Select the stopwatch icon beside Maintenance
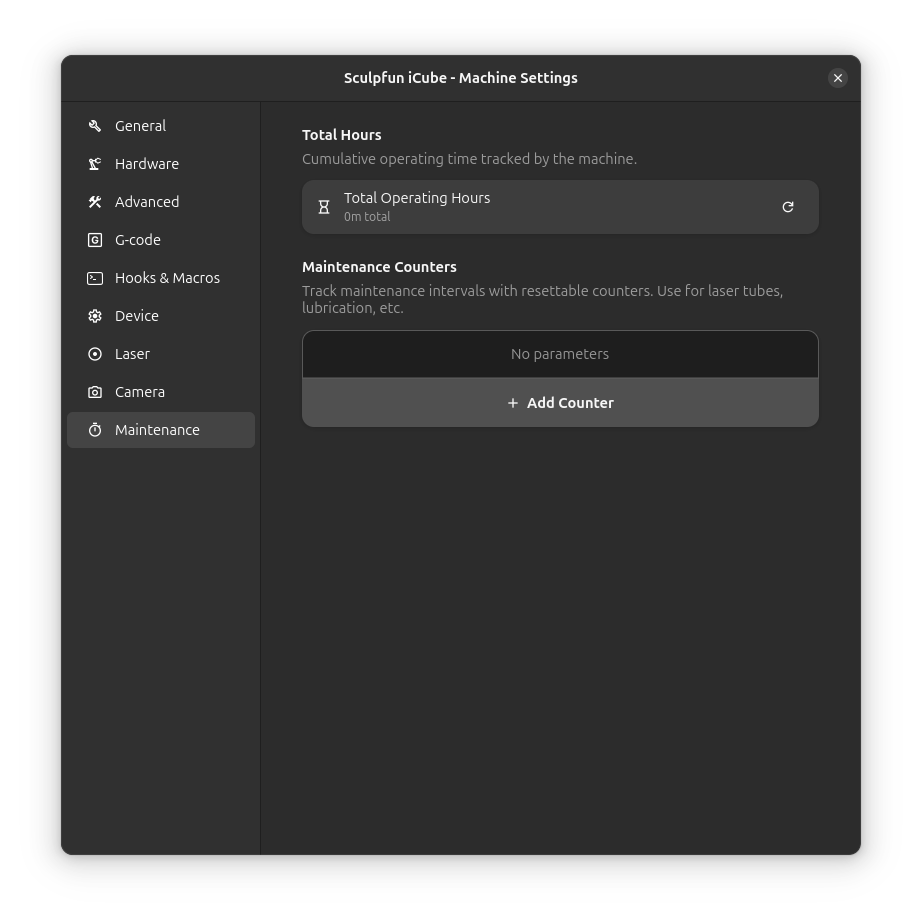Image resolution: width=922 pixels, height=922 pixels. (x=95, y=430)
